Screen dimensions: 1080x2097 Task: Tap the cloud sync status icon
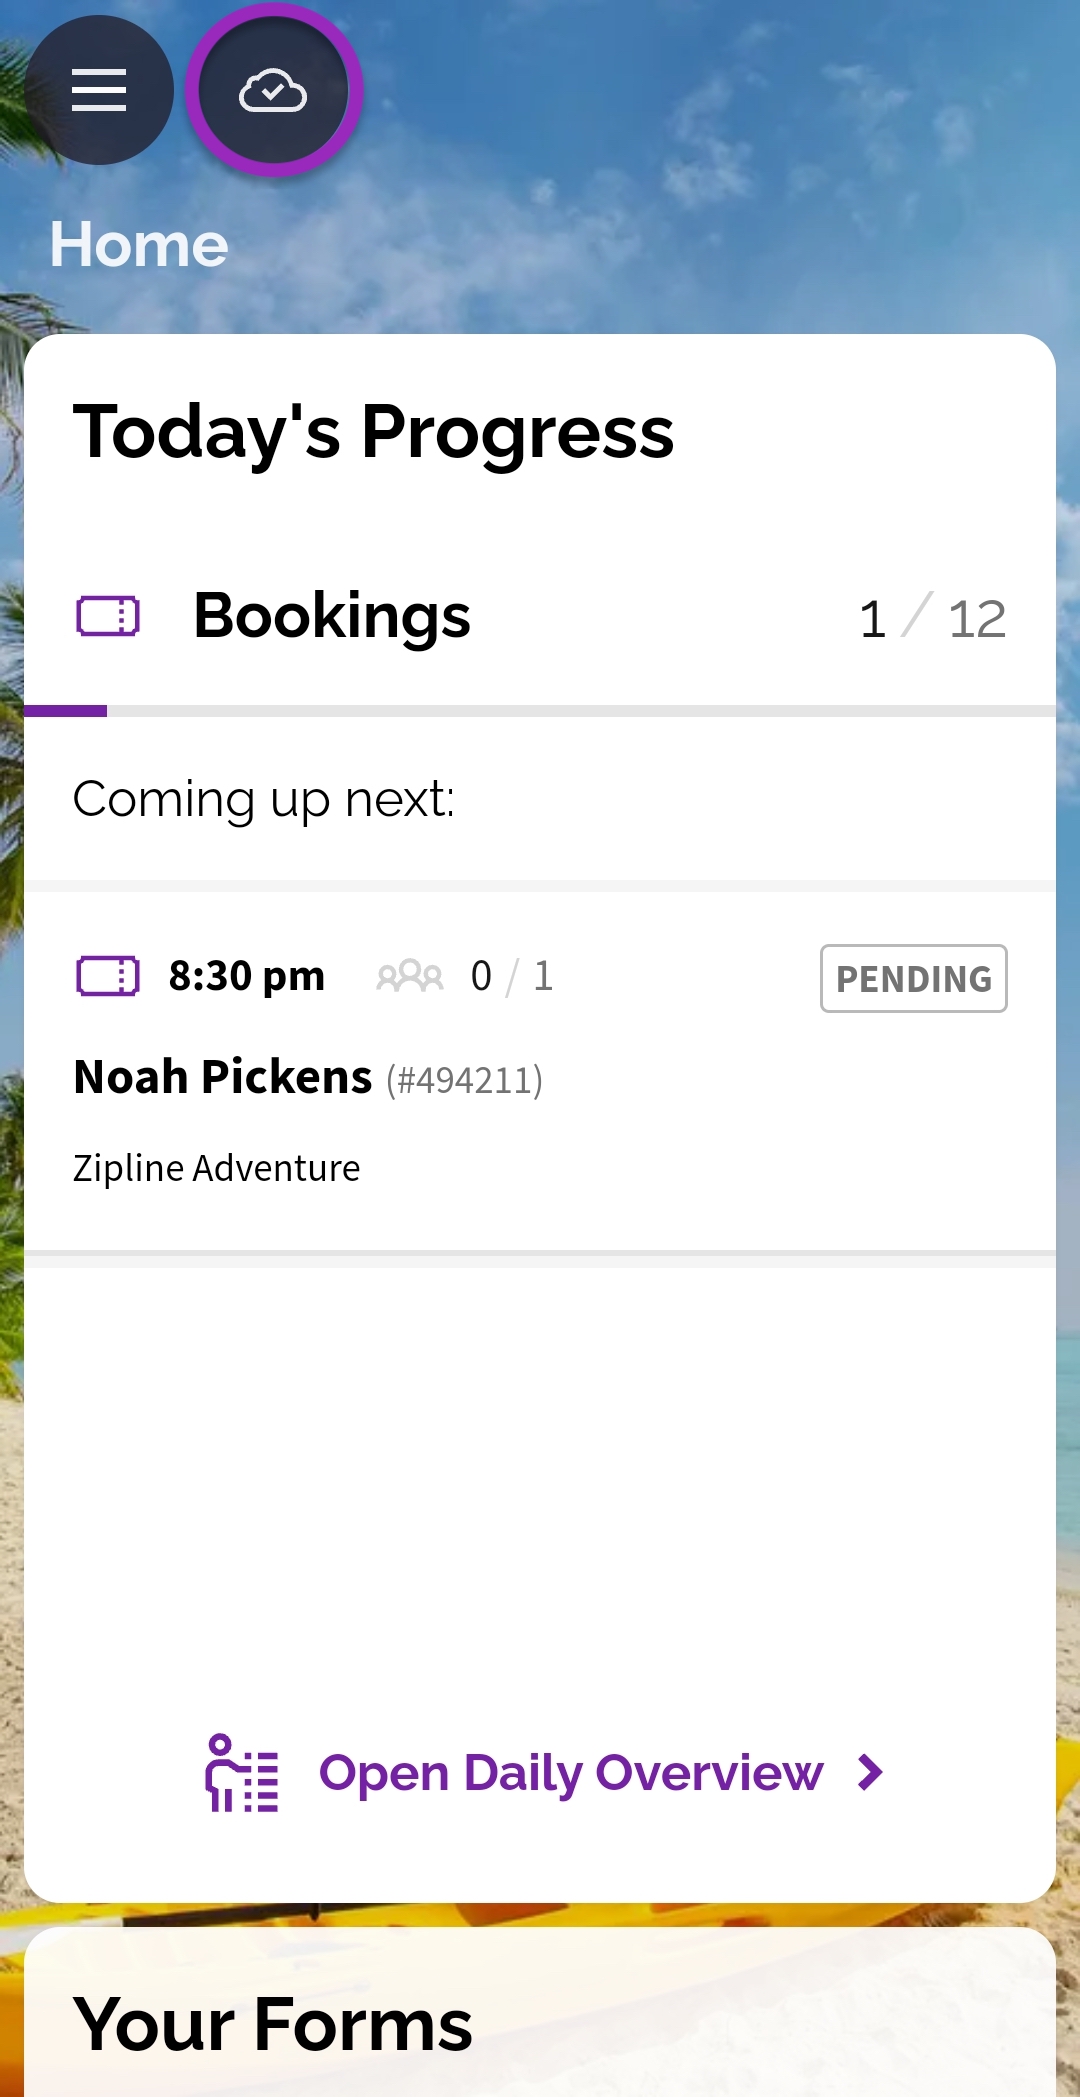point(273,90)
